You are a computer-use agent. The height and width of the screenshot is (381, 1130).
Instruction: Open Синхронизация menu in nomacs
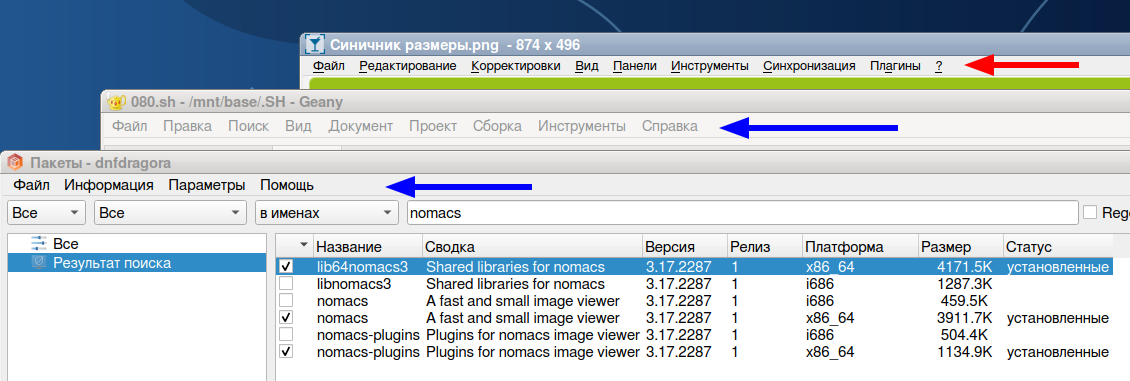pos(809,66)
